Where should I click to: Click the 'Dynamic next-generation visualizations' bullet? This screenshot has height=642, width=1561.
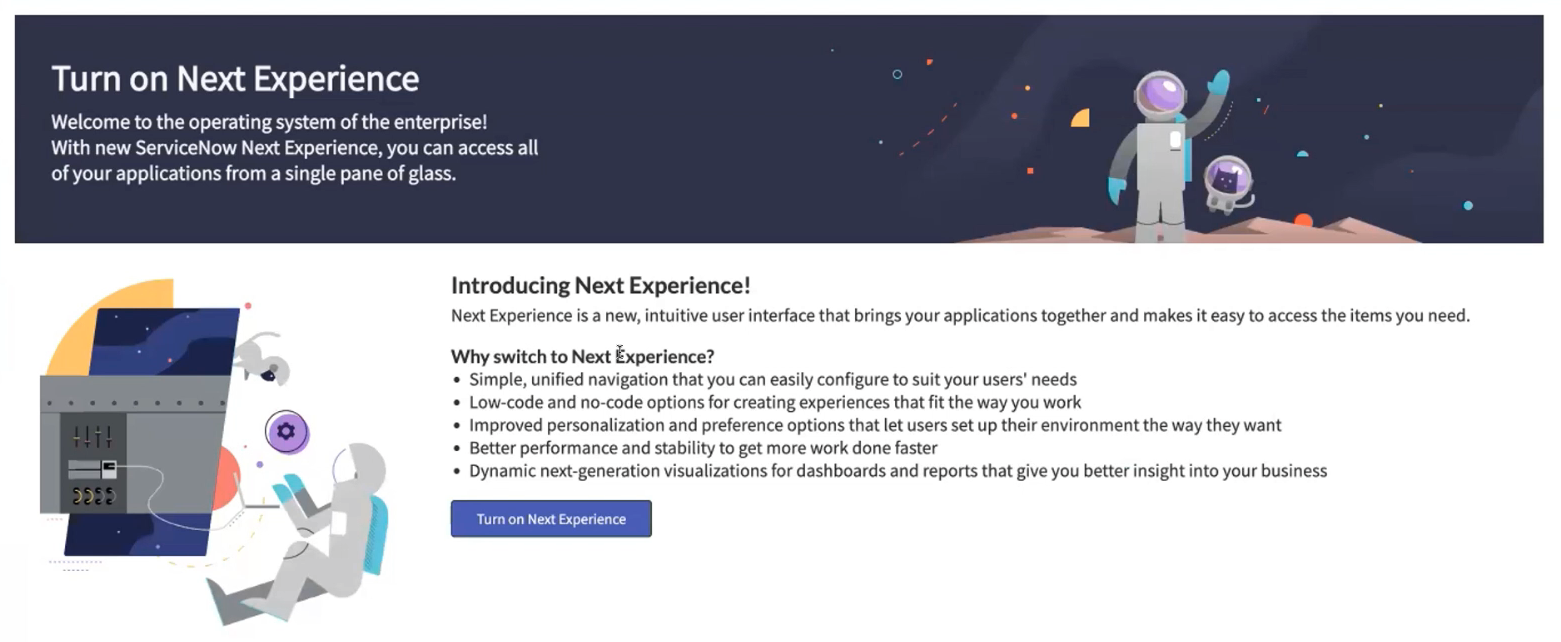pyautogui.click(x=898, y=471)
